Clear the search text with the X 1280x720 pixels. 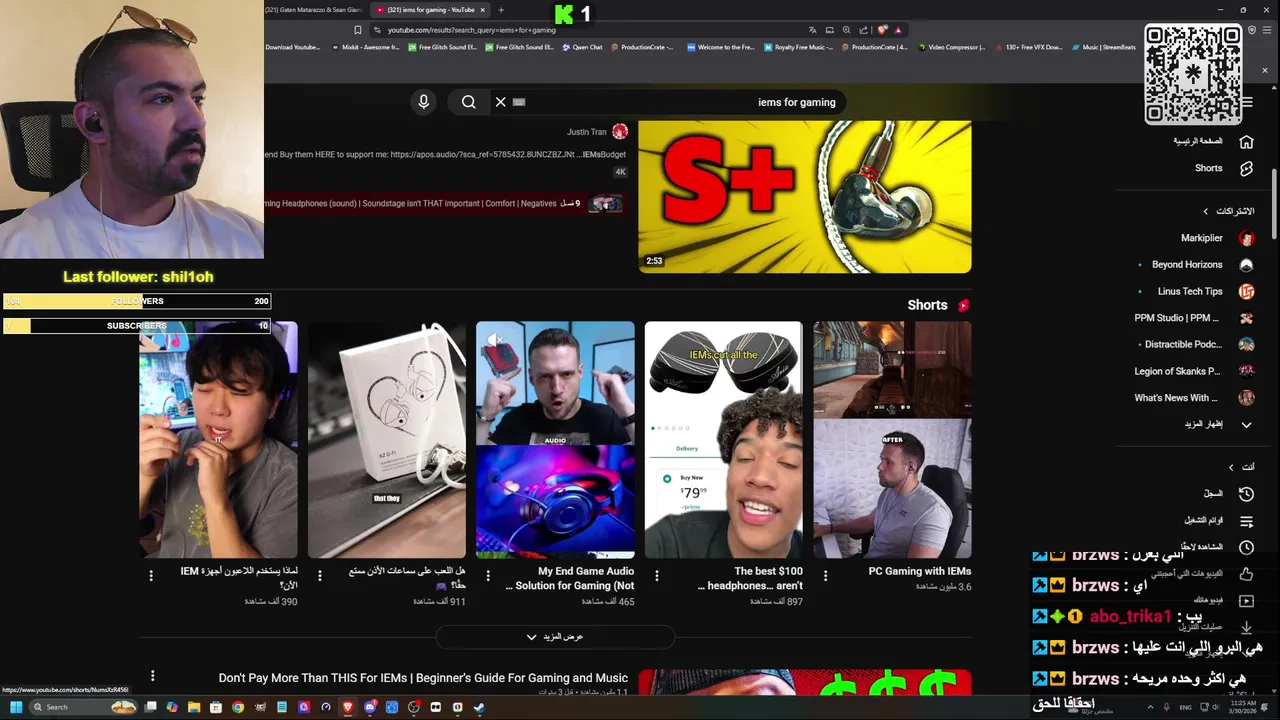pos(501,102)
